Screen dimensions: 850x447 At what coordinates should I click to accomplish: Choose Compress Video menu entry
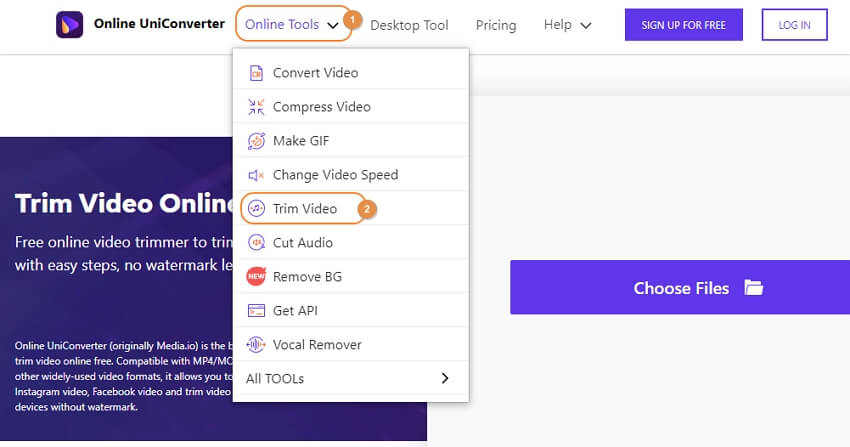[351, 107]
